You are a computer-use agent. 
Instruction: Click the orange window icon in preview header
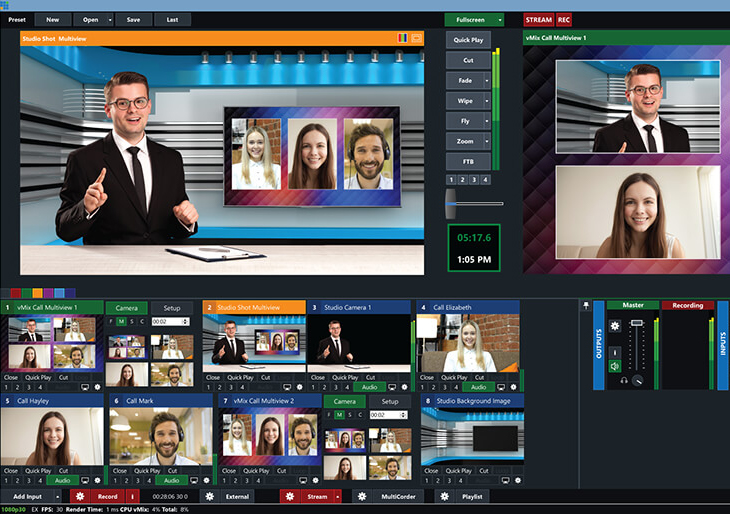pyautogui.click(x=417, y=38)
